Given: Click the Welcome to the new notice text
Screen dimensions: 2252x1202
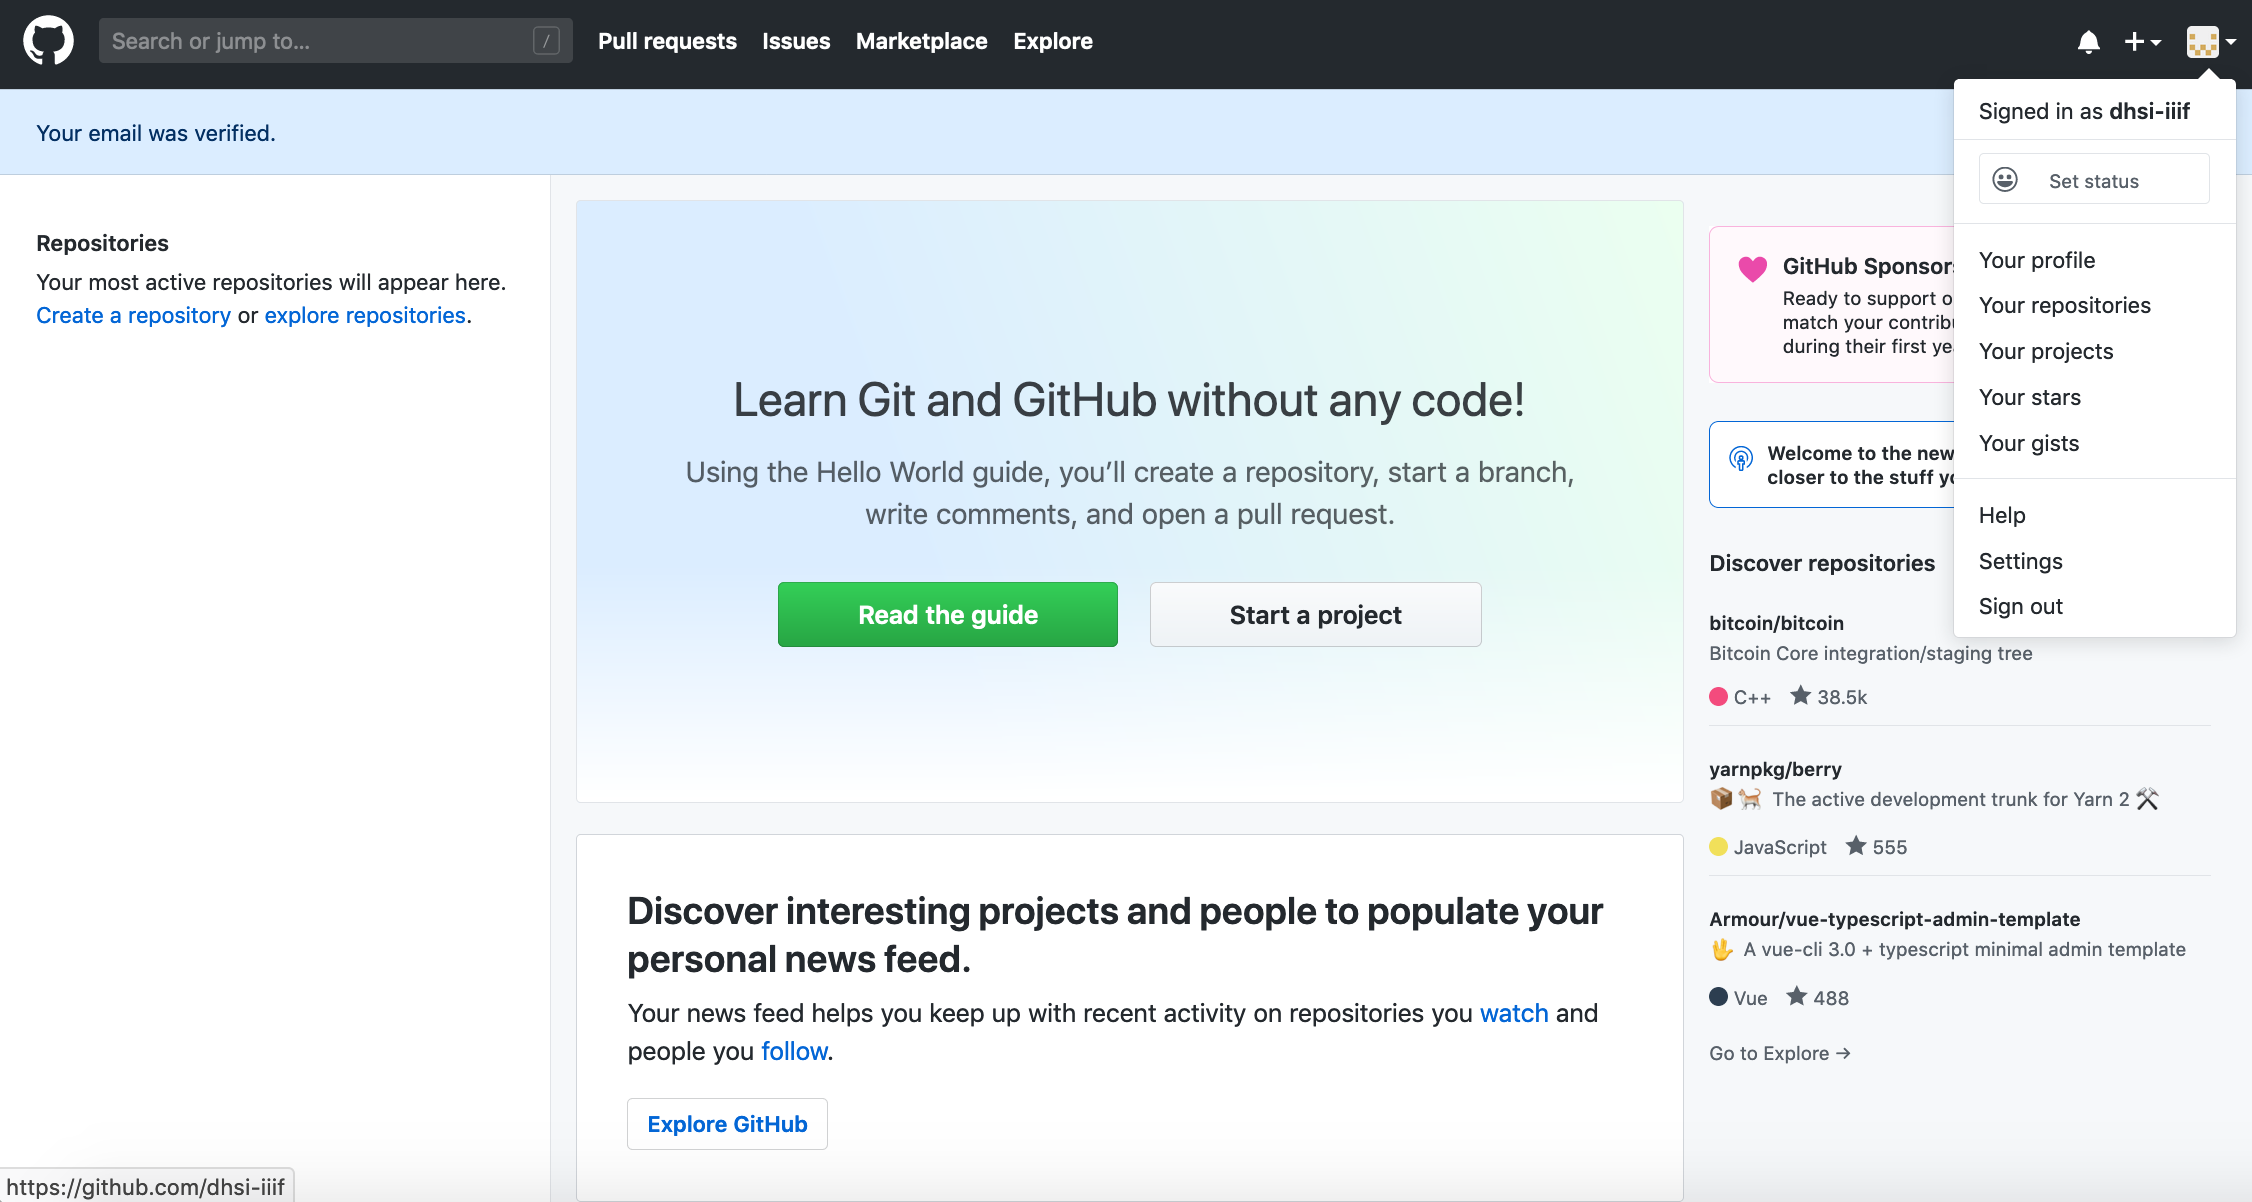Looking at the screenshot, I should (x=1860, y=465).
